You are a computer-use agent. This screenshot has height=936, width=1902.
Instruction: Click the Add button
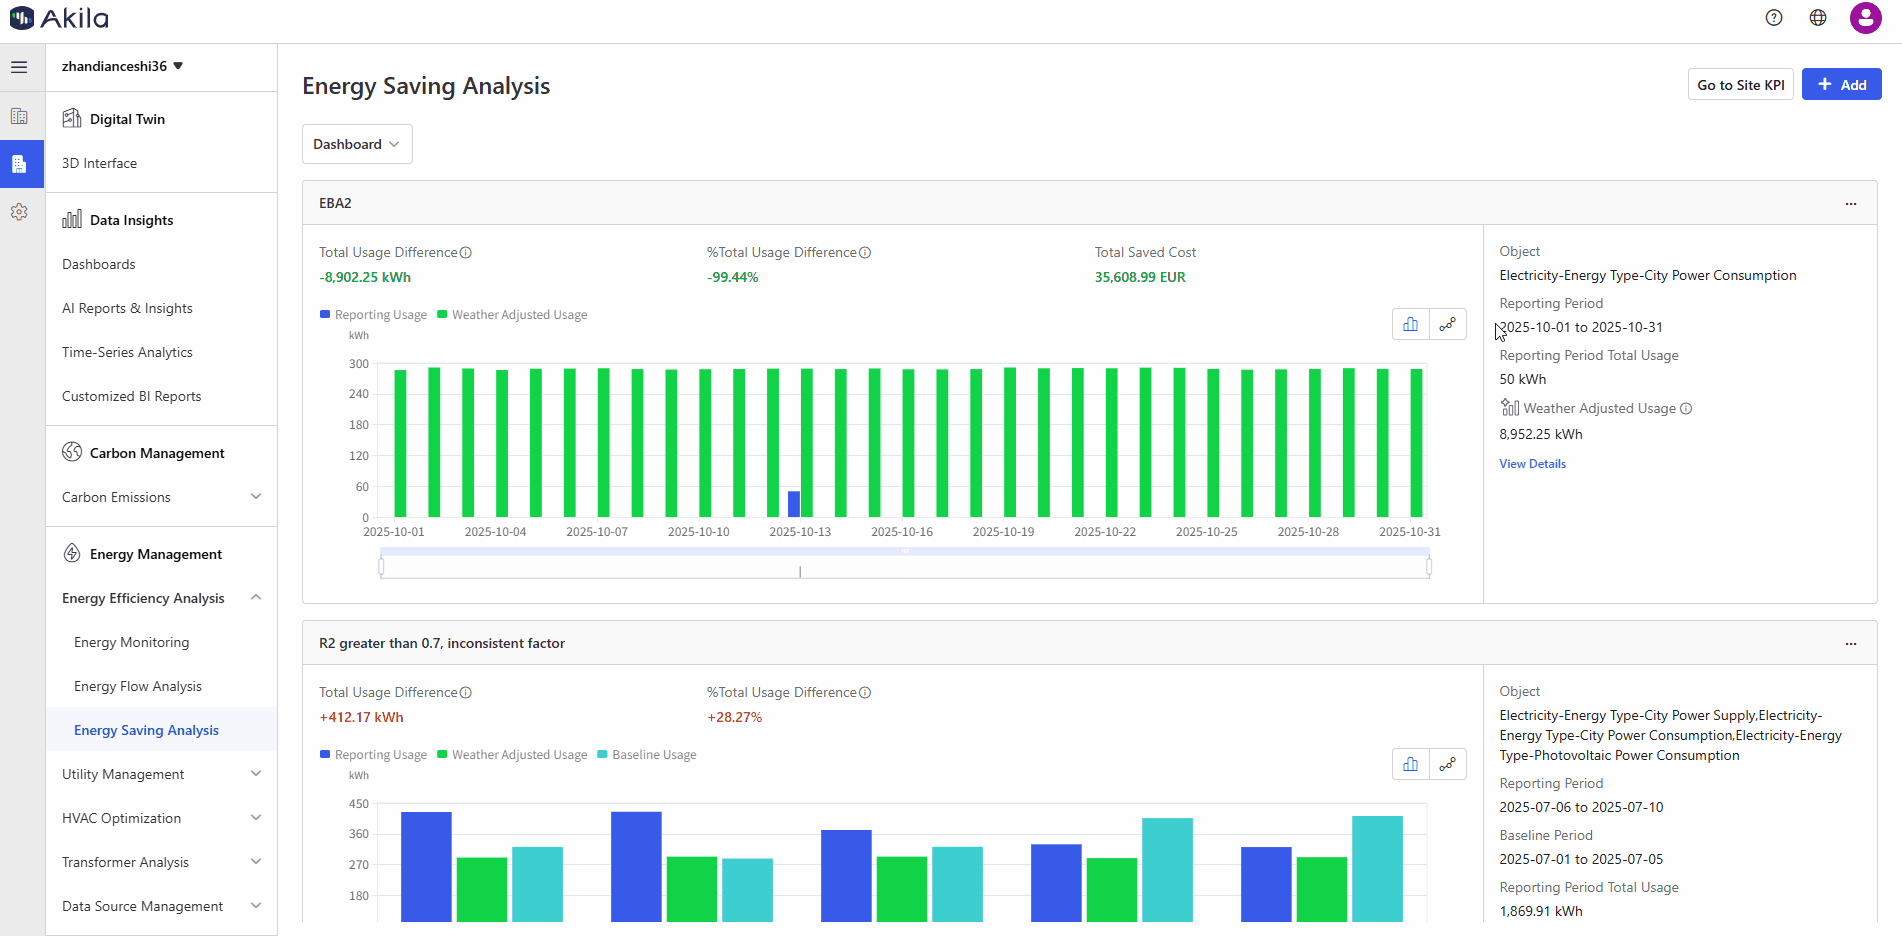coord(1841,85)
